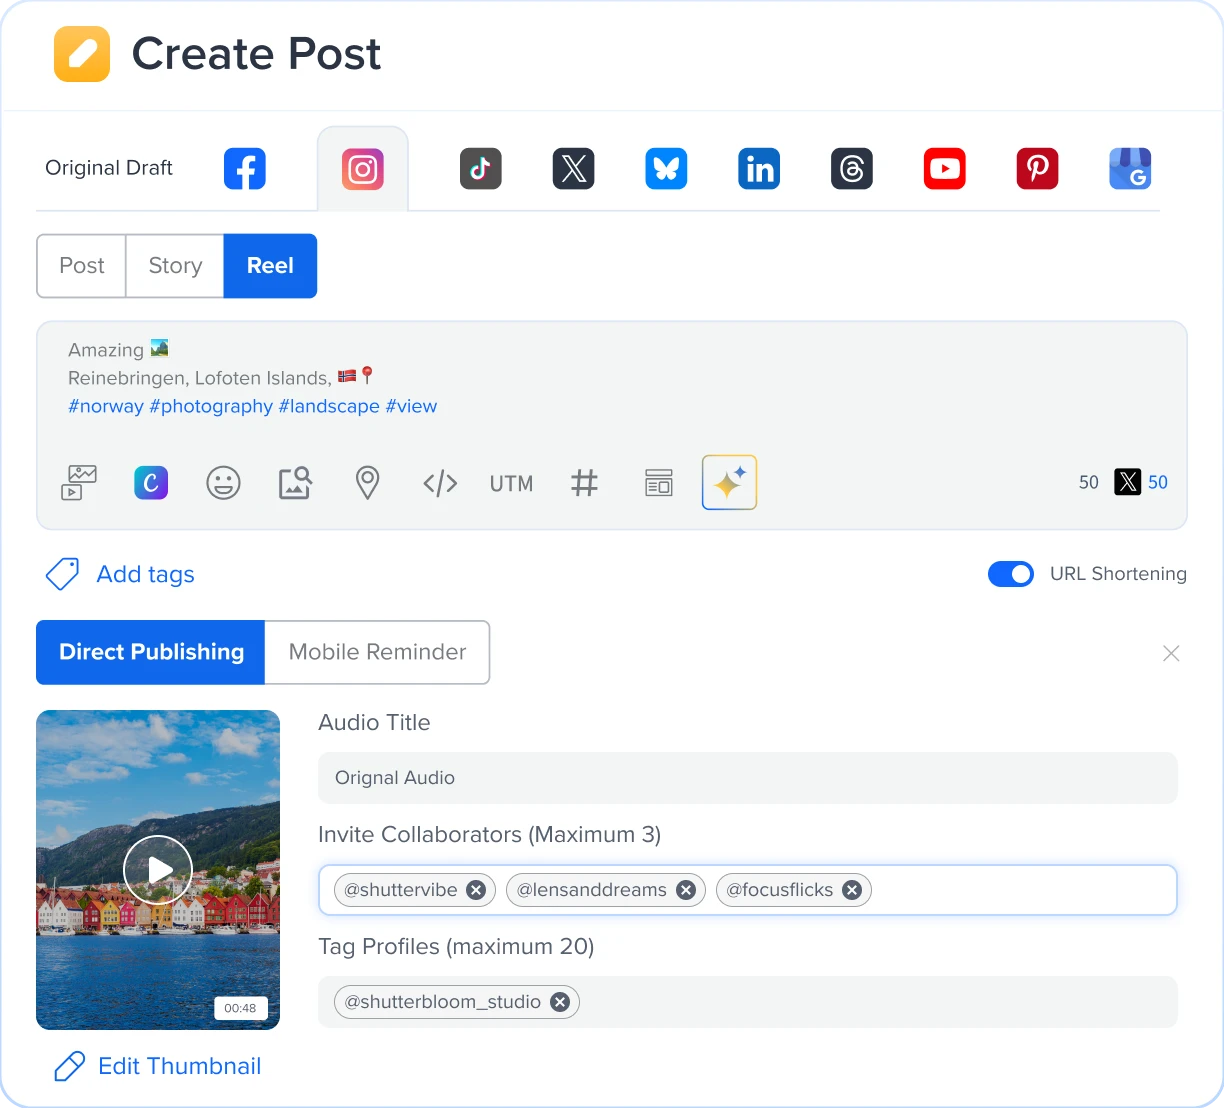Enable URL Shortening
The width and height of the screenshot is (1224, 1108).
[x=1011, y=574]
